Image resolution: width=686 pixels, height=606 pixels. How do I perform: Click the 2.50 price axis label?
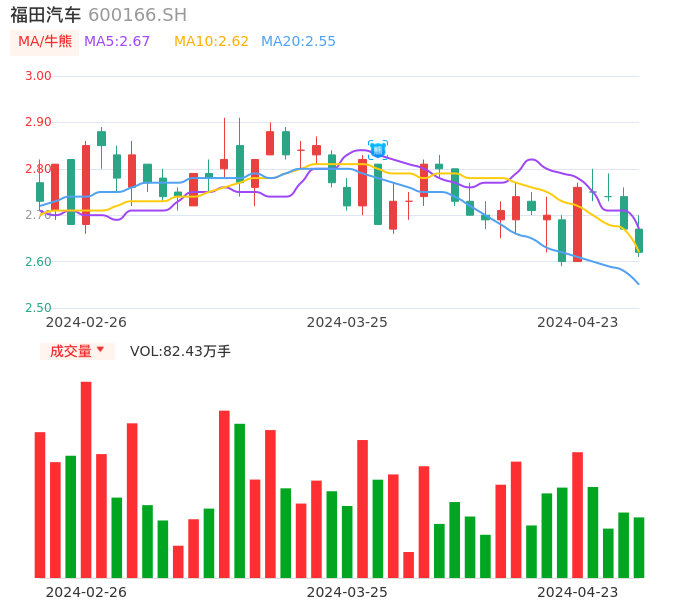38,308
